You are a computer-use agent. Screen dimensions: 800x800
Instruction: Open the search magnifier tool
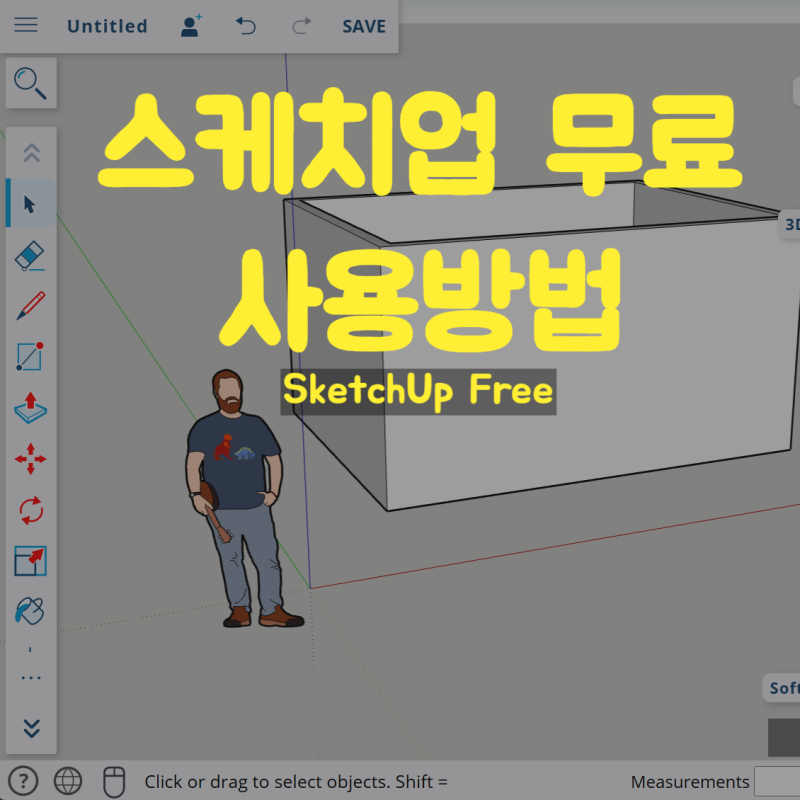[31, 83]
